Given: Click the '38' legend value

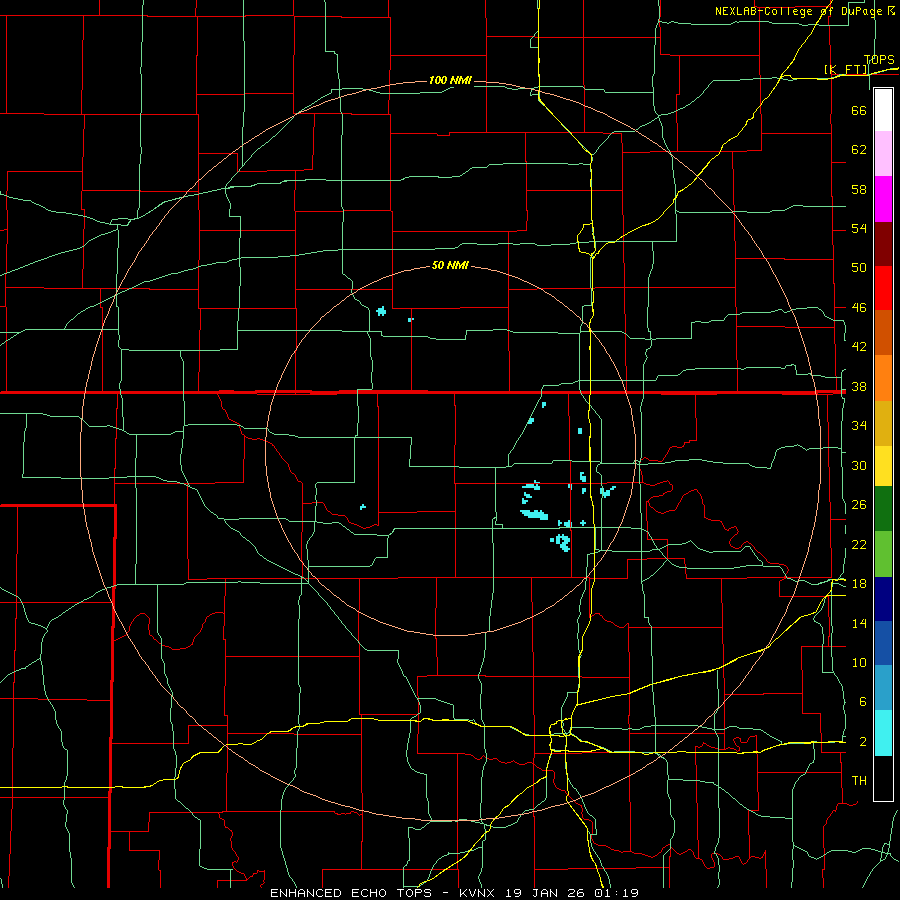Looking at the screenshot, I should pyautogui.click(x=859, y=387).
